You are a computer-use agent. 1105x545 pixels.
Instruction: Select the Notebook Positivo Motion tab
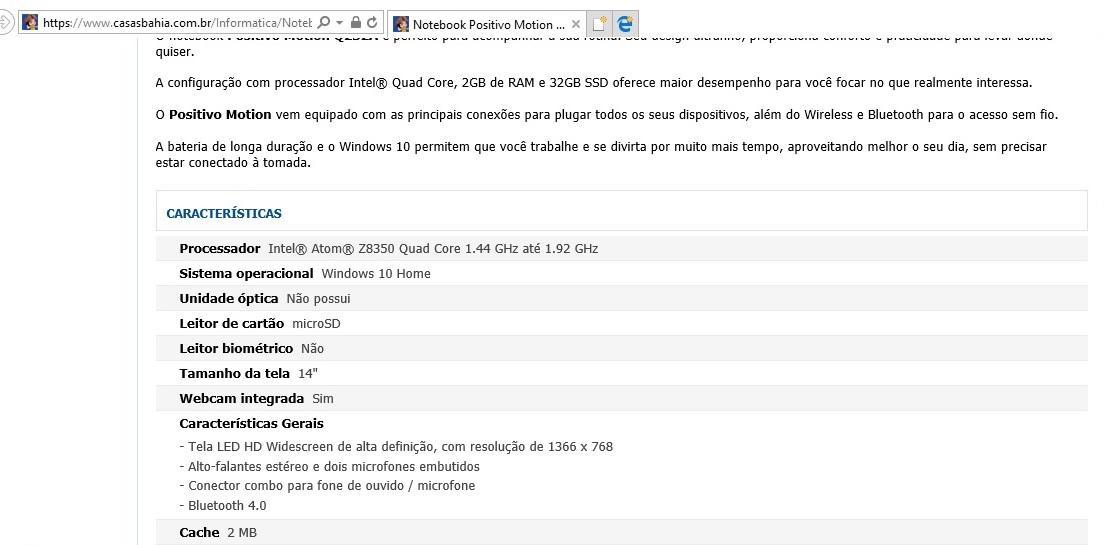pos(488,24)
